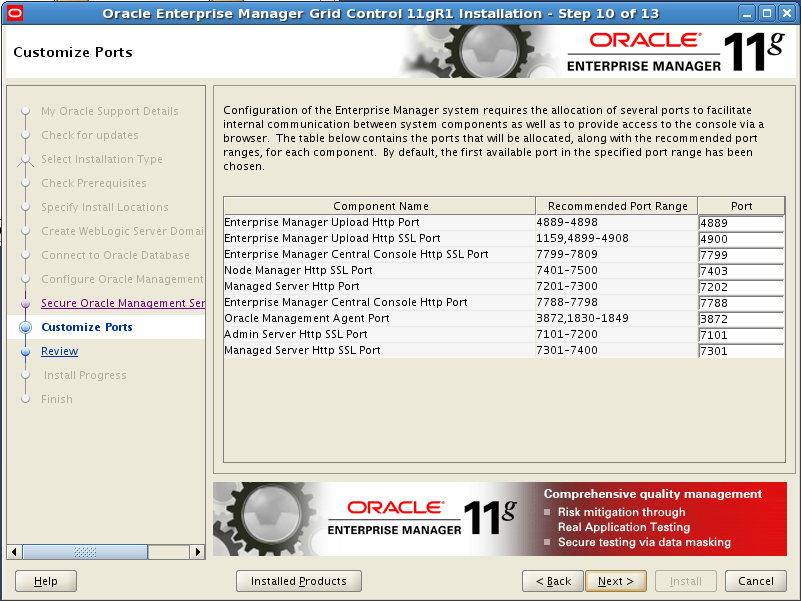Image resolution: width=801 pixels, height=601 pixels.
Task: Click the Port column header
Action: coord(741,206)
